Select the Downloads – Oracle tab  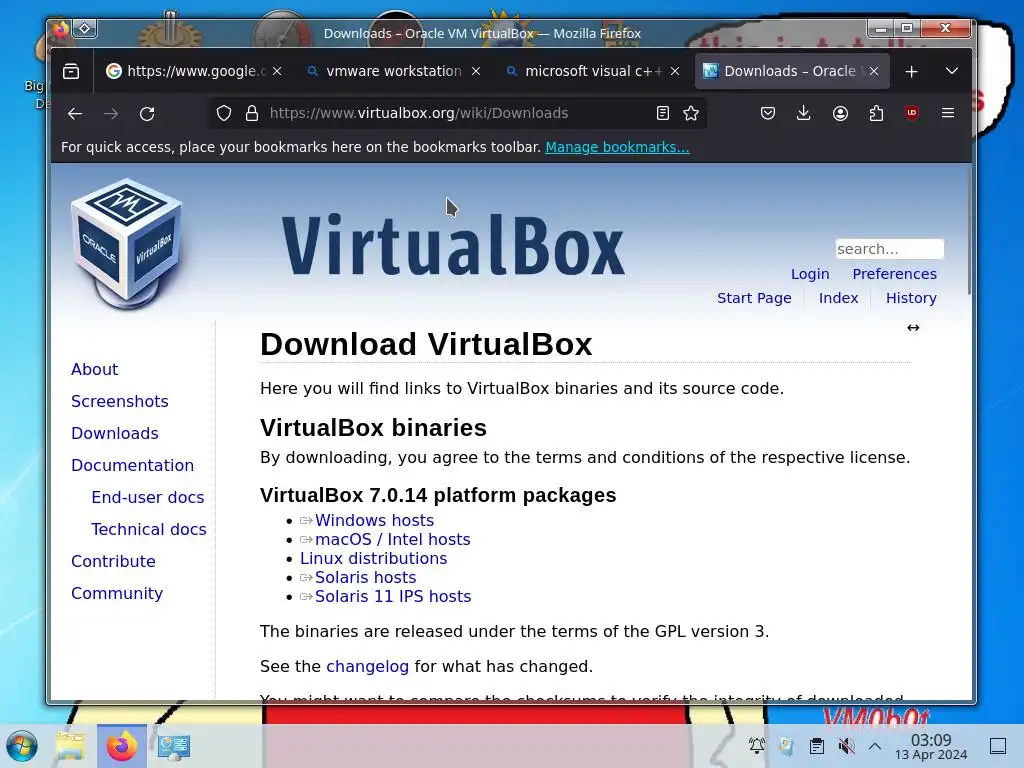792,71
